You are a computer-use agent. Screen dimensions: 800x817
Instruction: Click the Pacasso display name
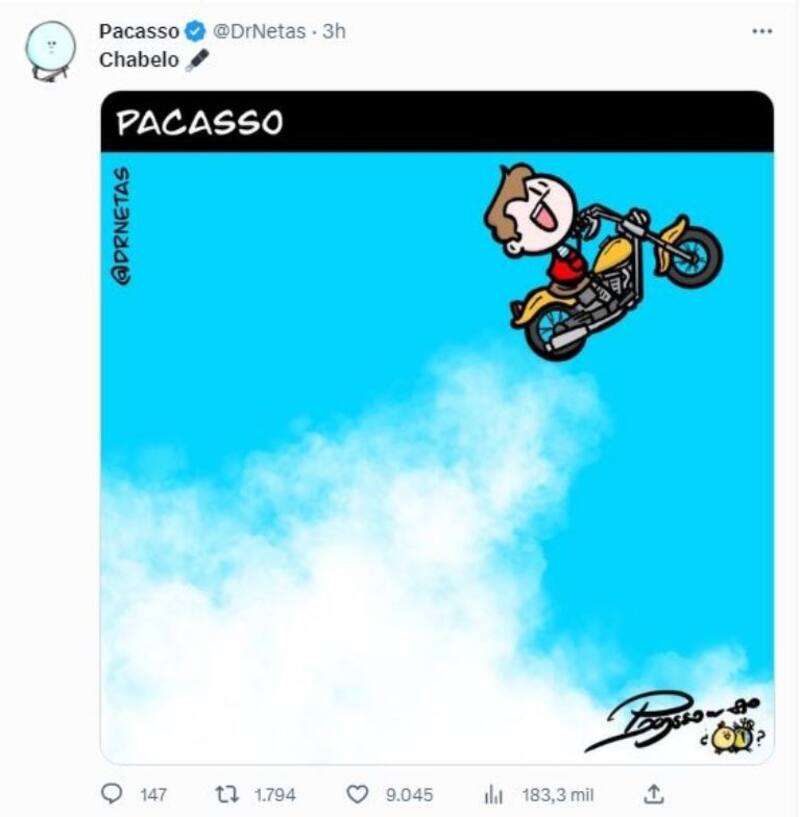click(137, 32)
